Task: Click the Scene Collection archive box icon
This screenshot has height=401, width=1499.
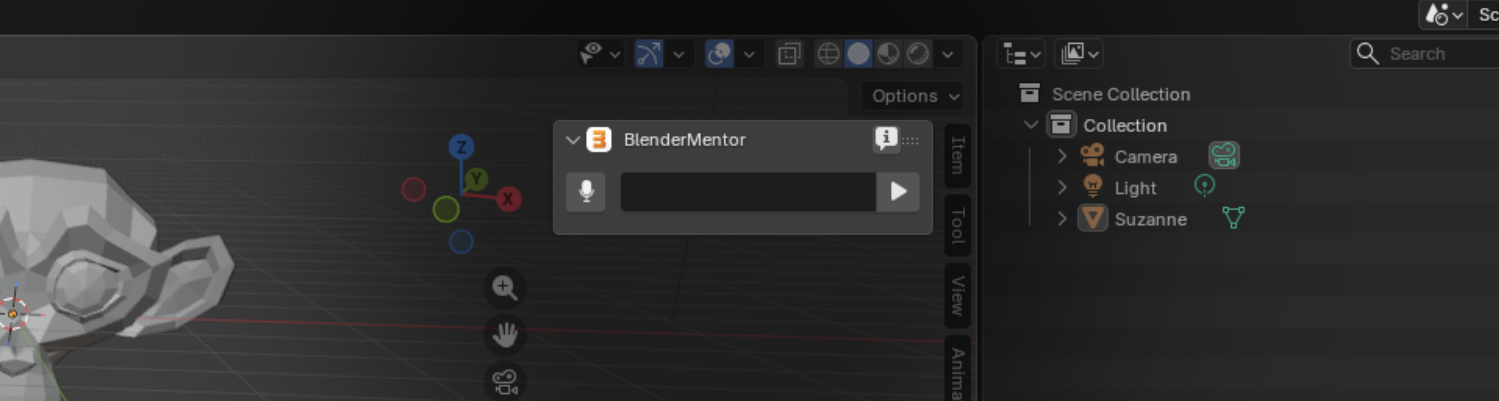Action: click(1029, 93)
